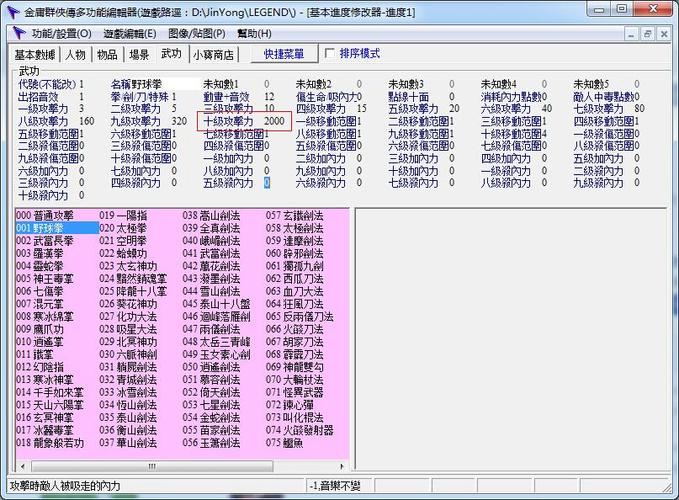Click the 八级攻擊力 value 160
Viewport: 679px width, 500px height.
click(x=86, y=121)
